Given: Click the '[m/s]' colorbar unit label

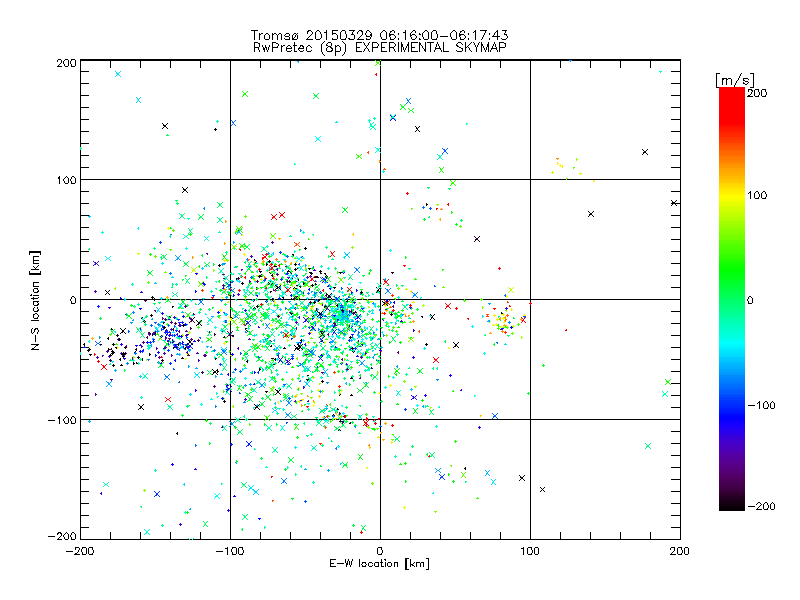Looking at the screenshot, I should [x=735, y=80].
